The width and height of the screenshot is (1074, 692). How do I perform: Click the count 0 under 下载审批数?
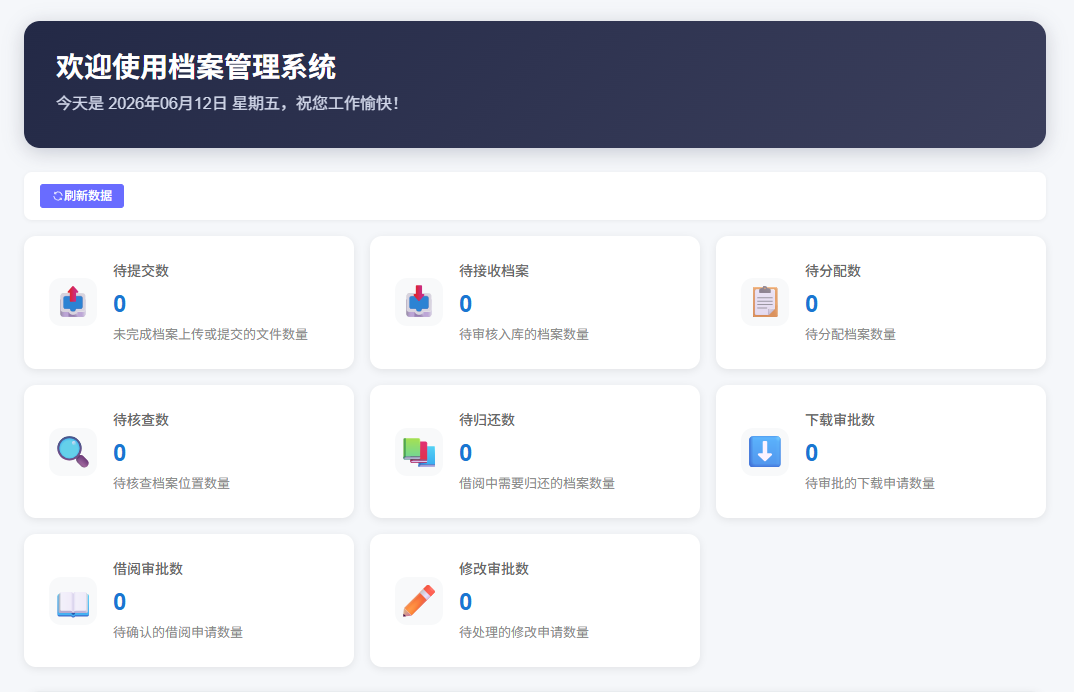pyautogui.click(x=811, y=453)
